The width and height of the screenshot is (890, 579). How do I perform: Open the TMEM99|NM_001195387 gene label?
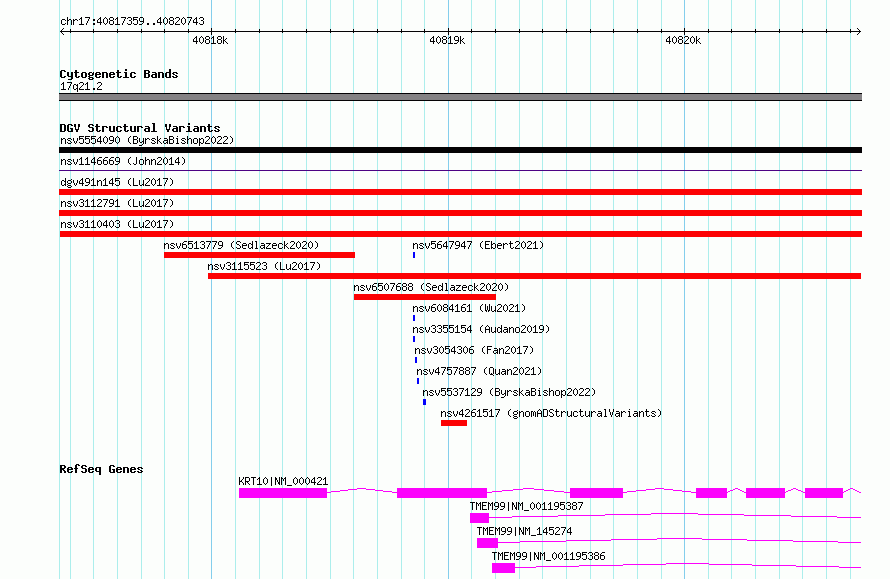click(526, 506)
